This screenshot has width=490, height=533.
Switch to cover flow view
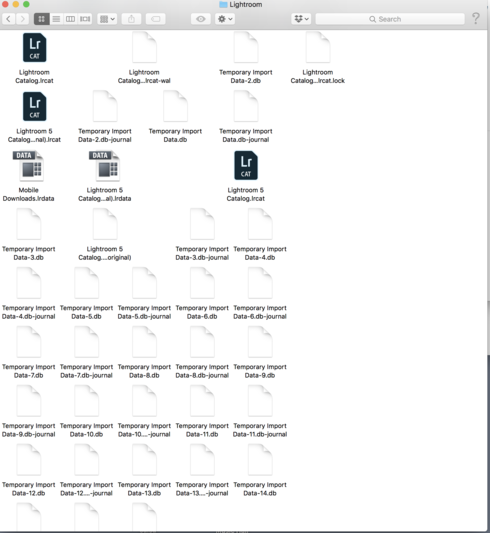point(85,19)
